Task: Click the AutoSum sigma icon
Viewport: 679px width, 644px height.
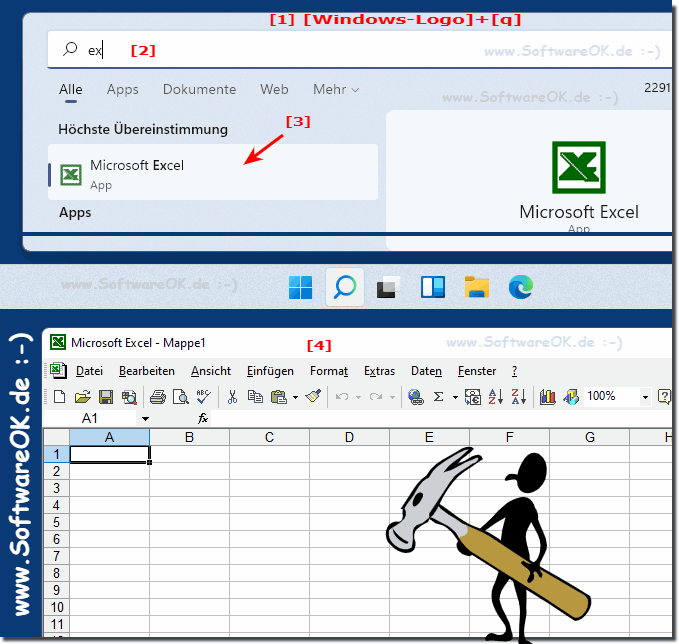Action: point(438,397)
